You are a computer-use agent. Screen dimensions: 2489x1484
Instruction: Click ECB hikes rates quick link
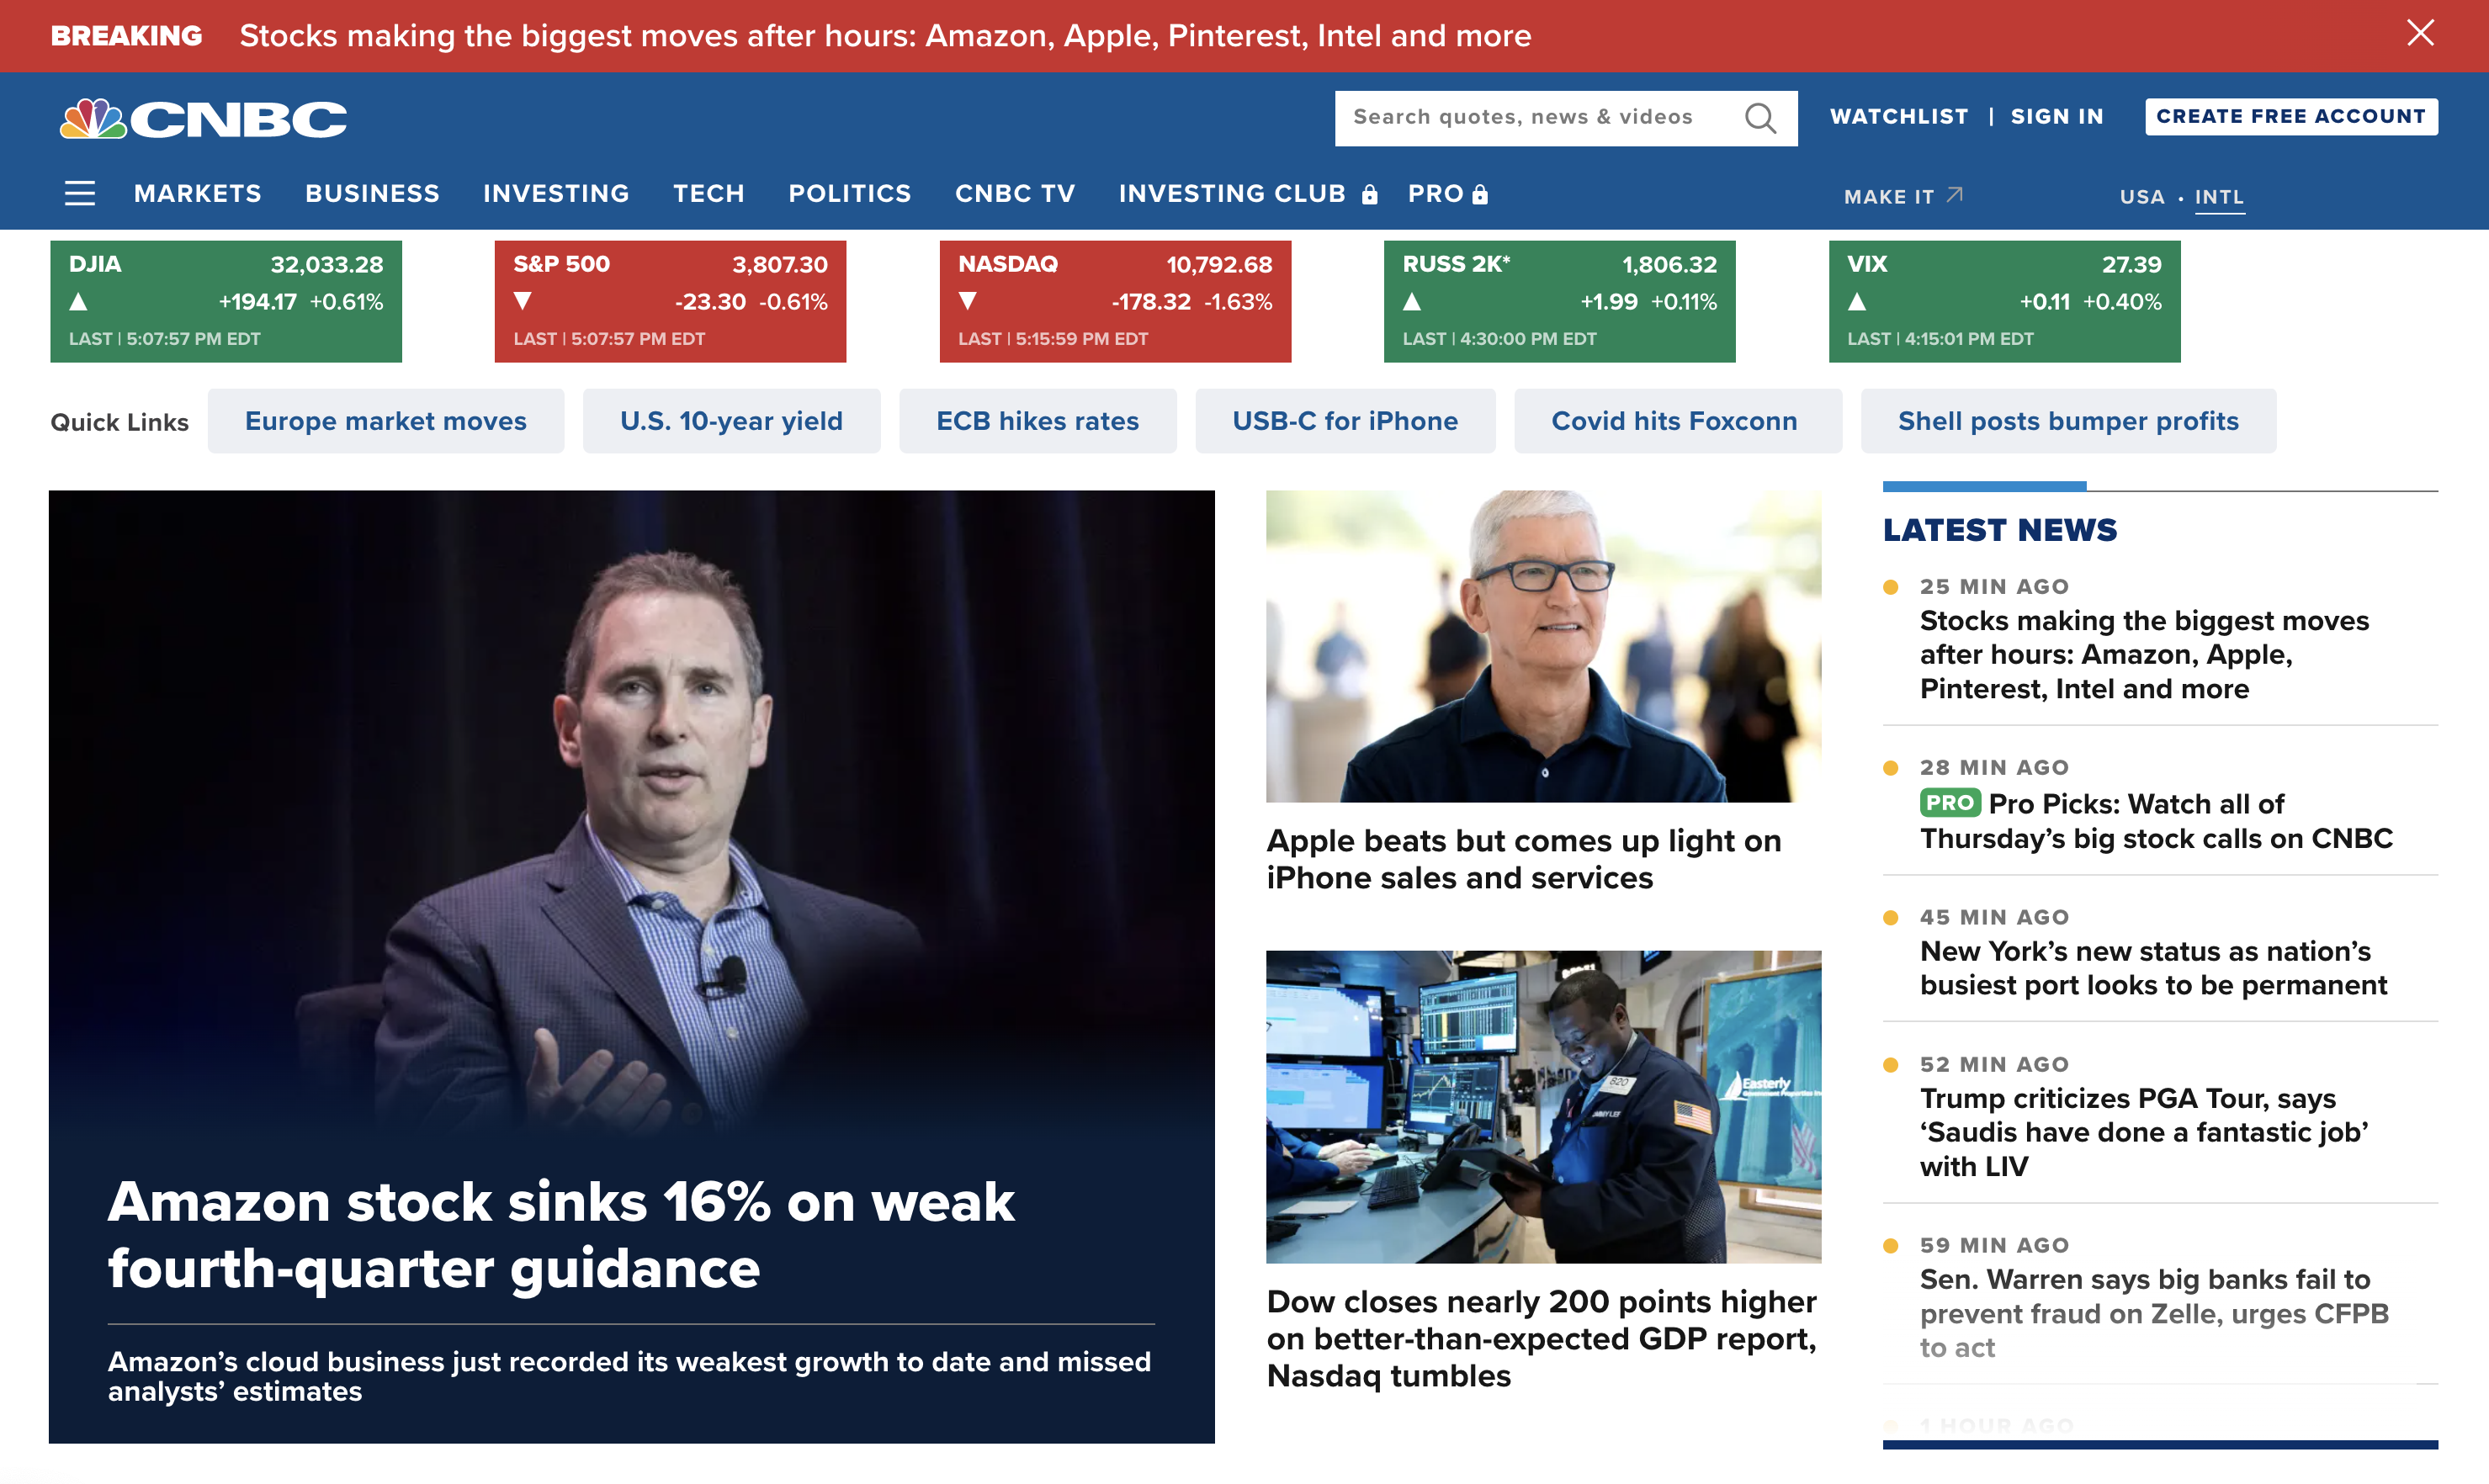[1038, 421]
